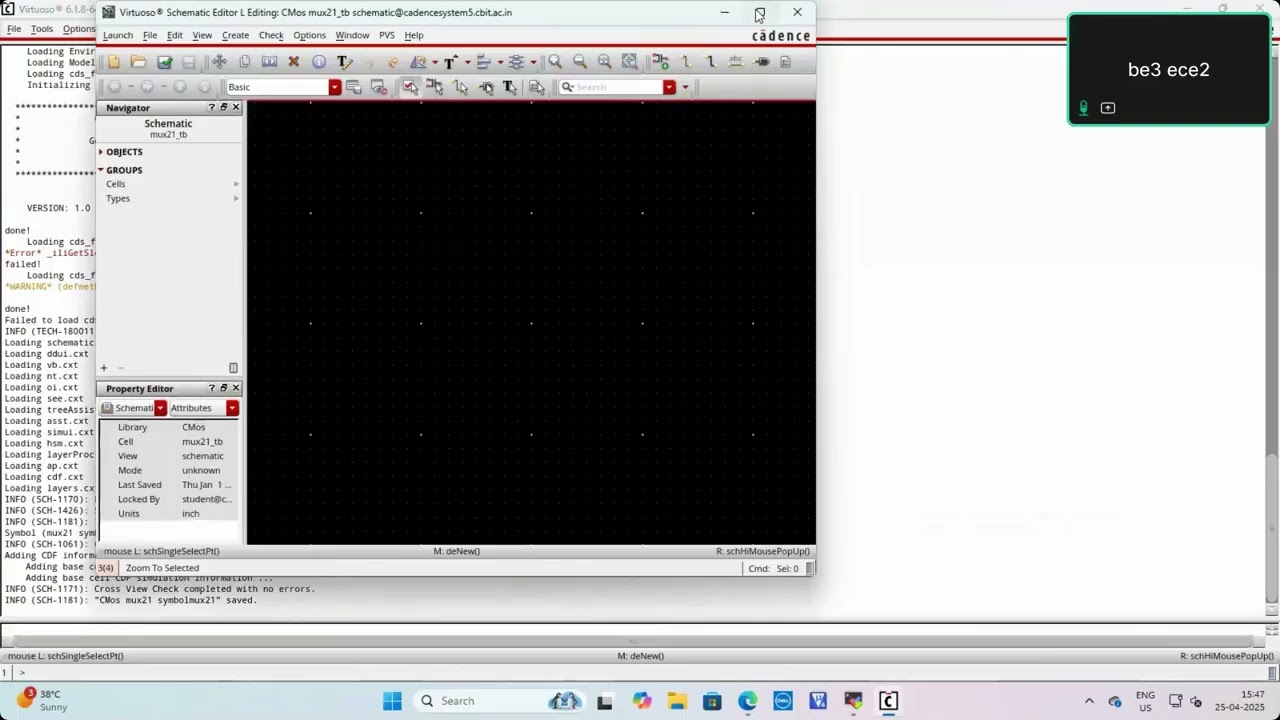Screen dimensions: 1280x720
Task: Click the Check and Save icon
Action: click(x=164, y=62)
